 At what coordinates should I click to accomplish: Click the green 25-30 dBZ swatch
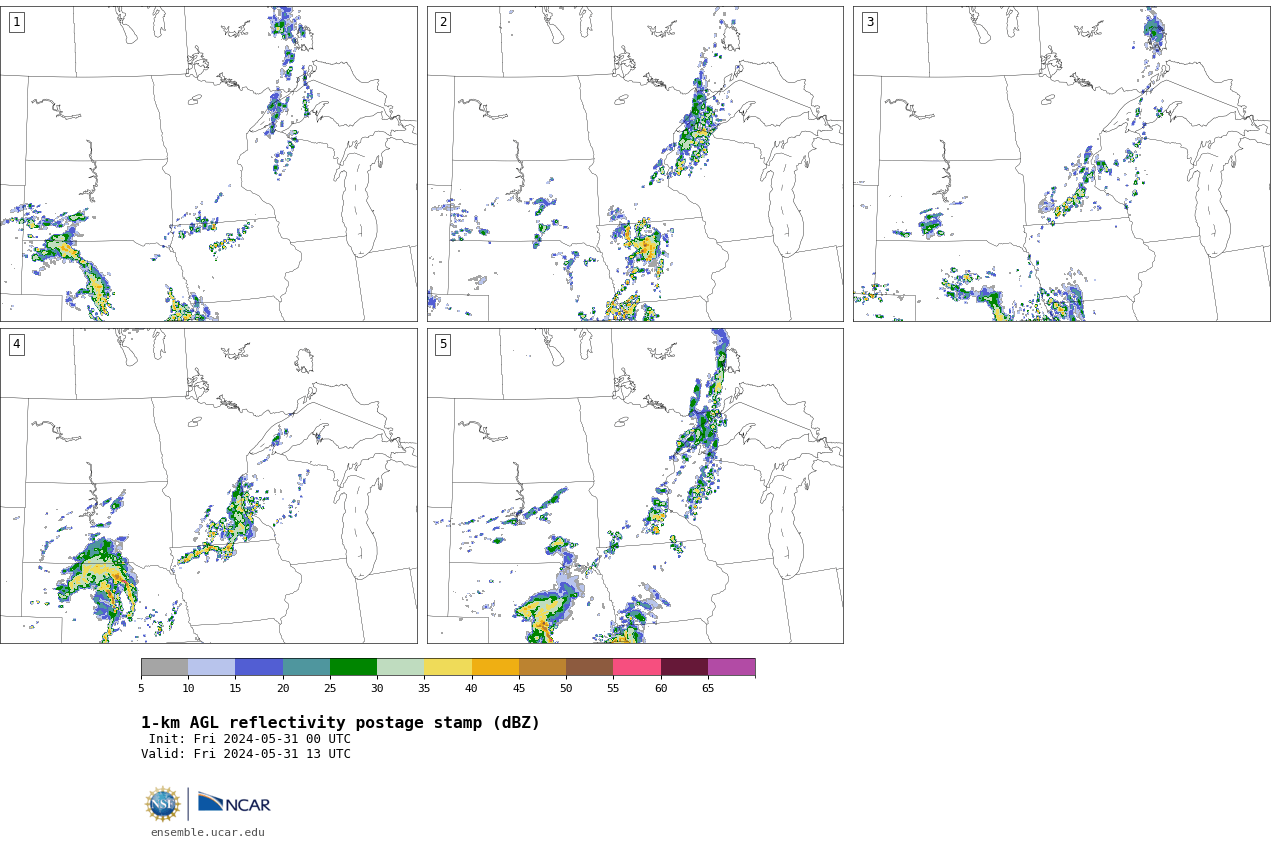click(353, 667)
